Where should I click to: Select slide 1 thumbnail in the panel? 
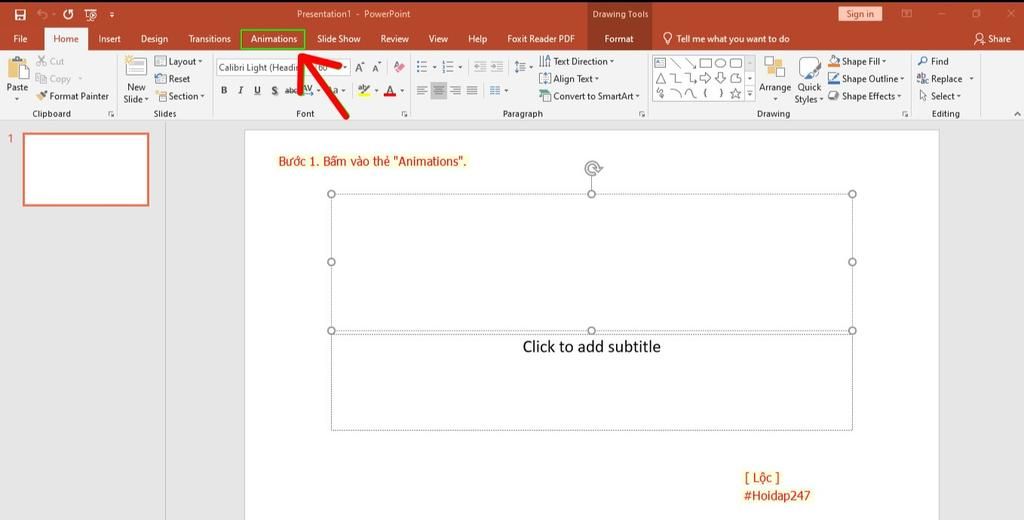point(86,169)
